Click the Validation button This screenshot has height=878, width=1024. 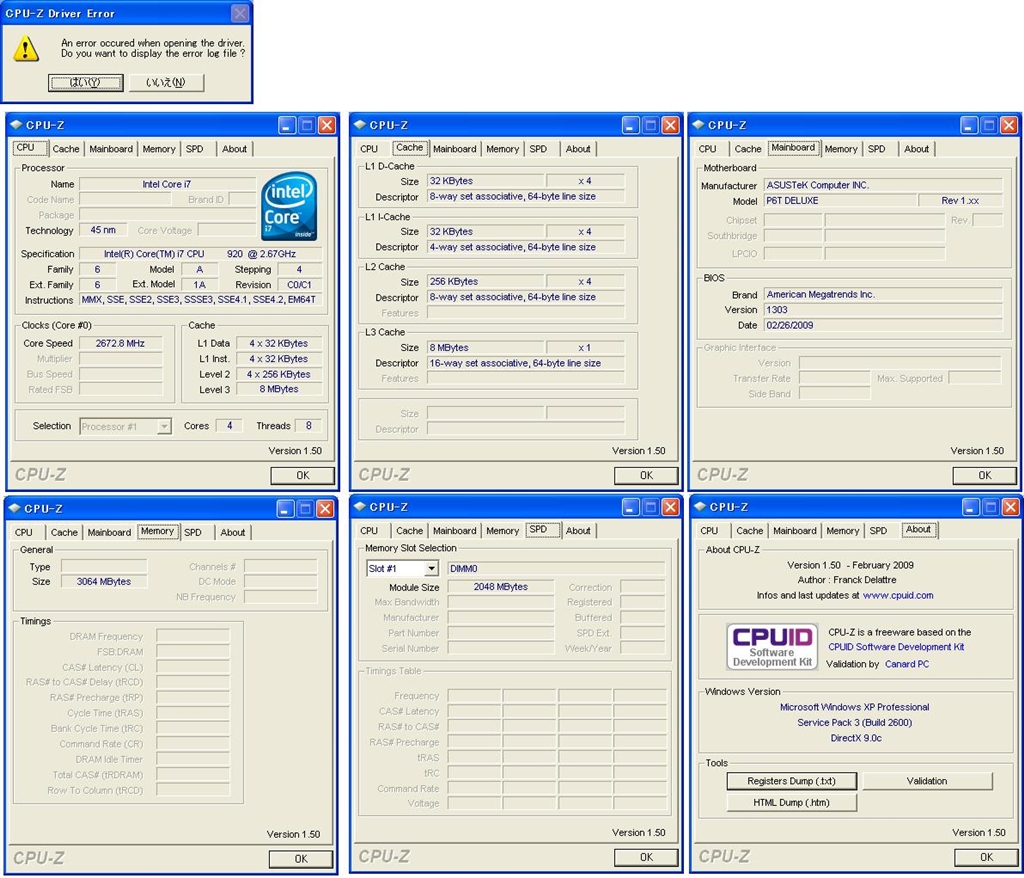(927, 781)
